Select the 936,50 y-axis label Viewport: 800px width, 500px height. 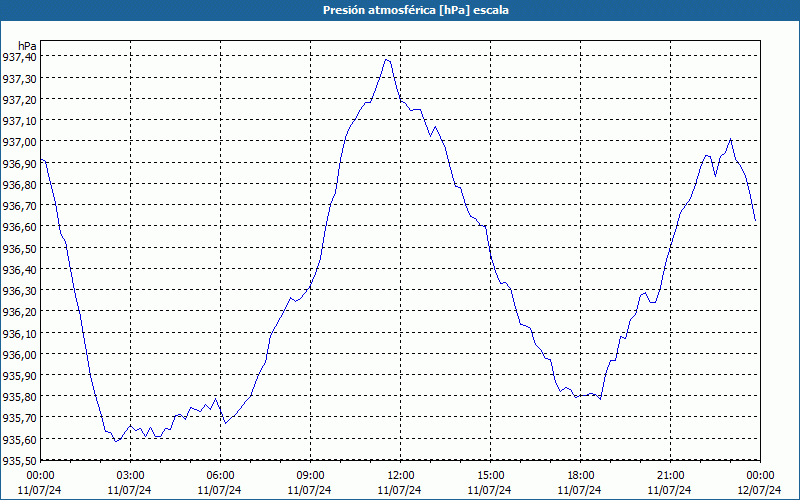(19, 248)
